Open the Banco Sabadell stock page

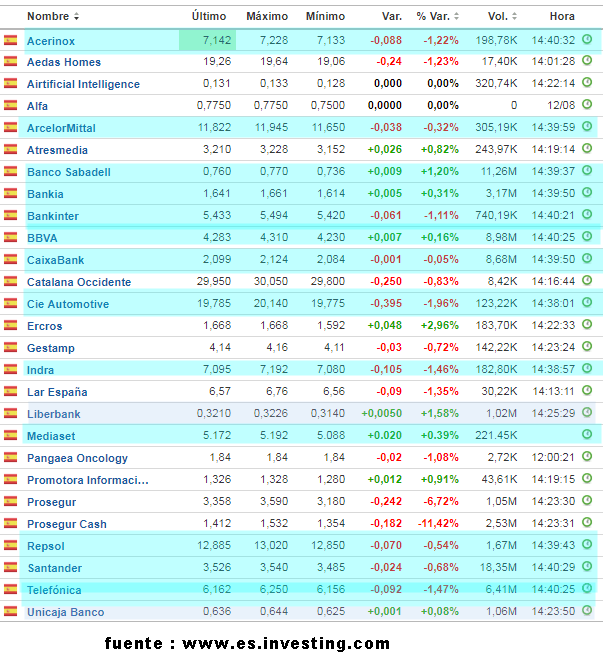click(68, 172)
